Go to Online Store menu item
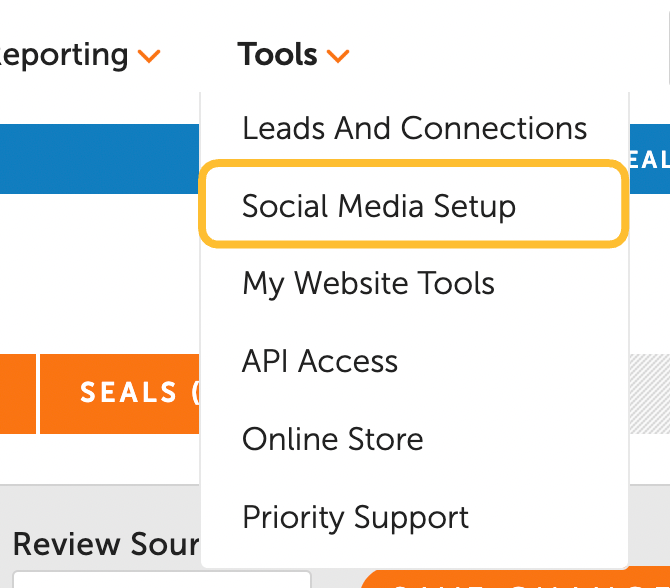 pos(332,439)
